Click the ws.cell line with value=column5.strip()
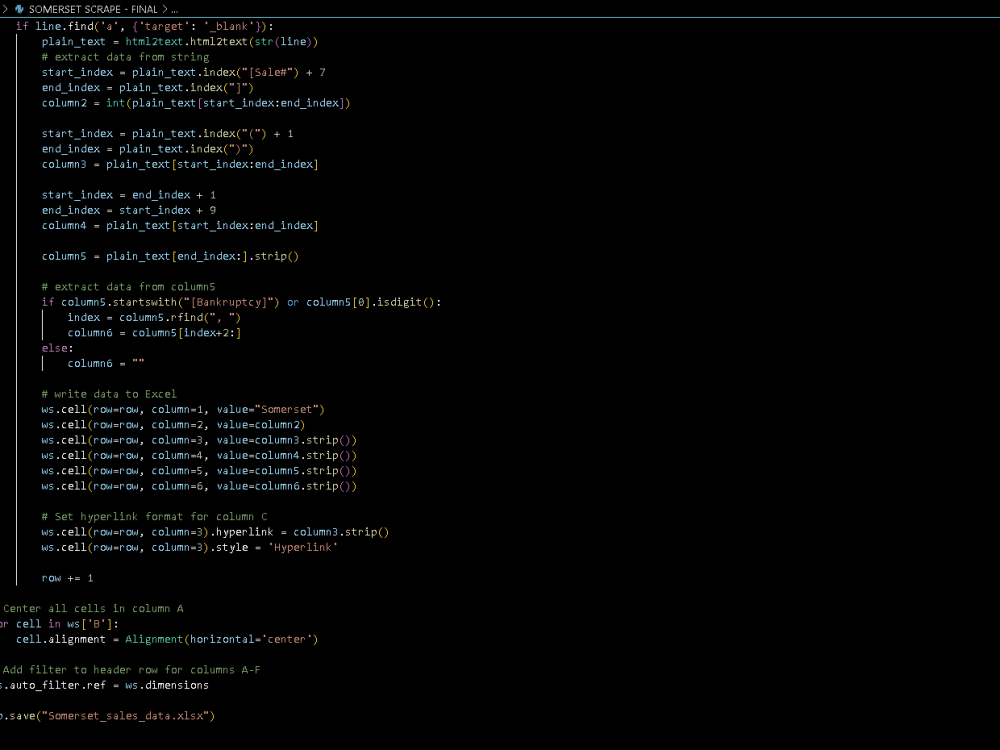 (199, 470)
